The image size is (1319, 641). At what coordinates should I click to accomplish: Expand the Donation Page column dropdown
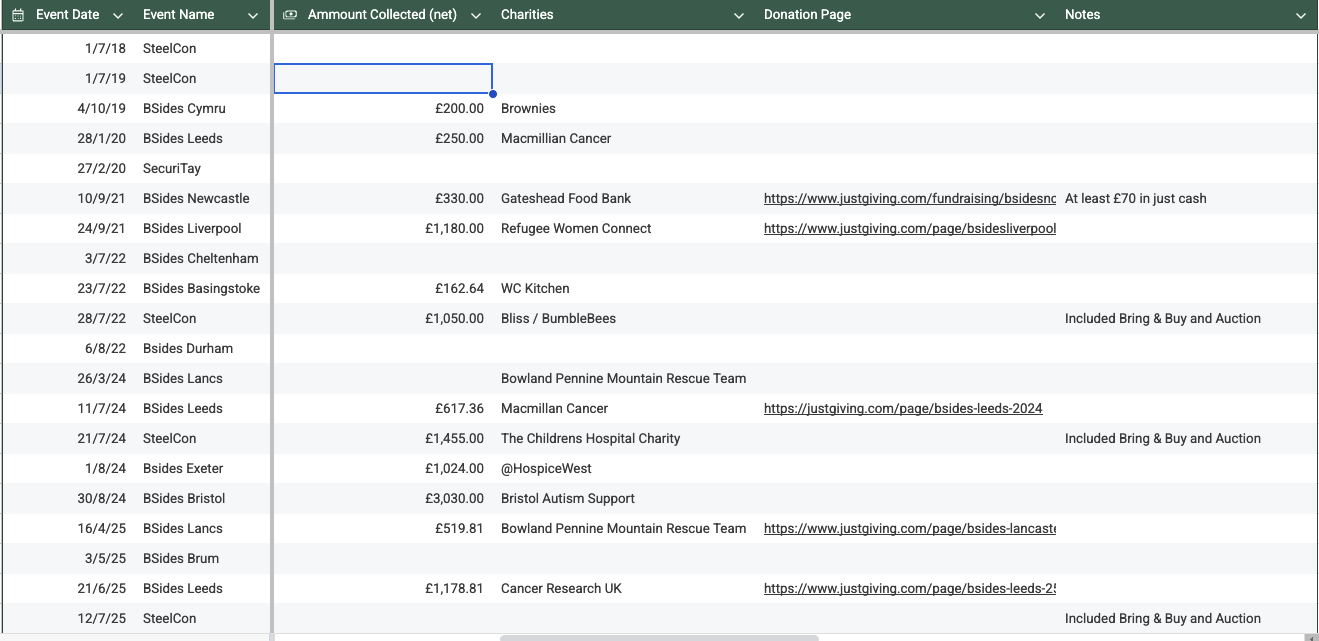pos(1040,16)
